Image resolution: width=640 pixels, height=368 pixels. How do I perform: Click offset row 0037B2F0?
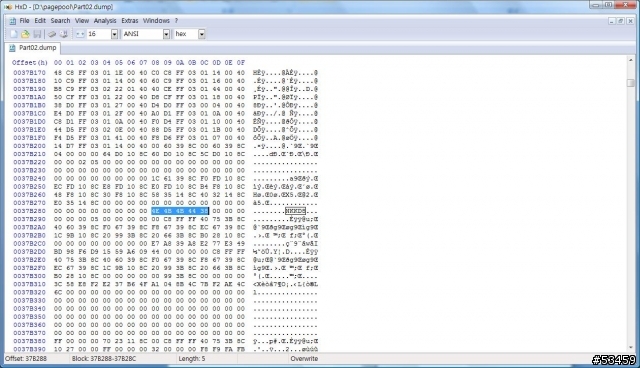[x=29, y=268]
